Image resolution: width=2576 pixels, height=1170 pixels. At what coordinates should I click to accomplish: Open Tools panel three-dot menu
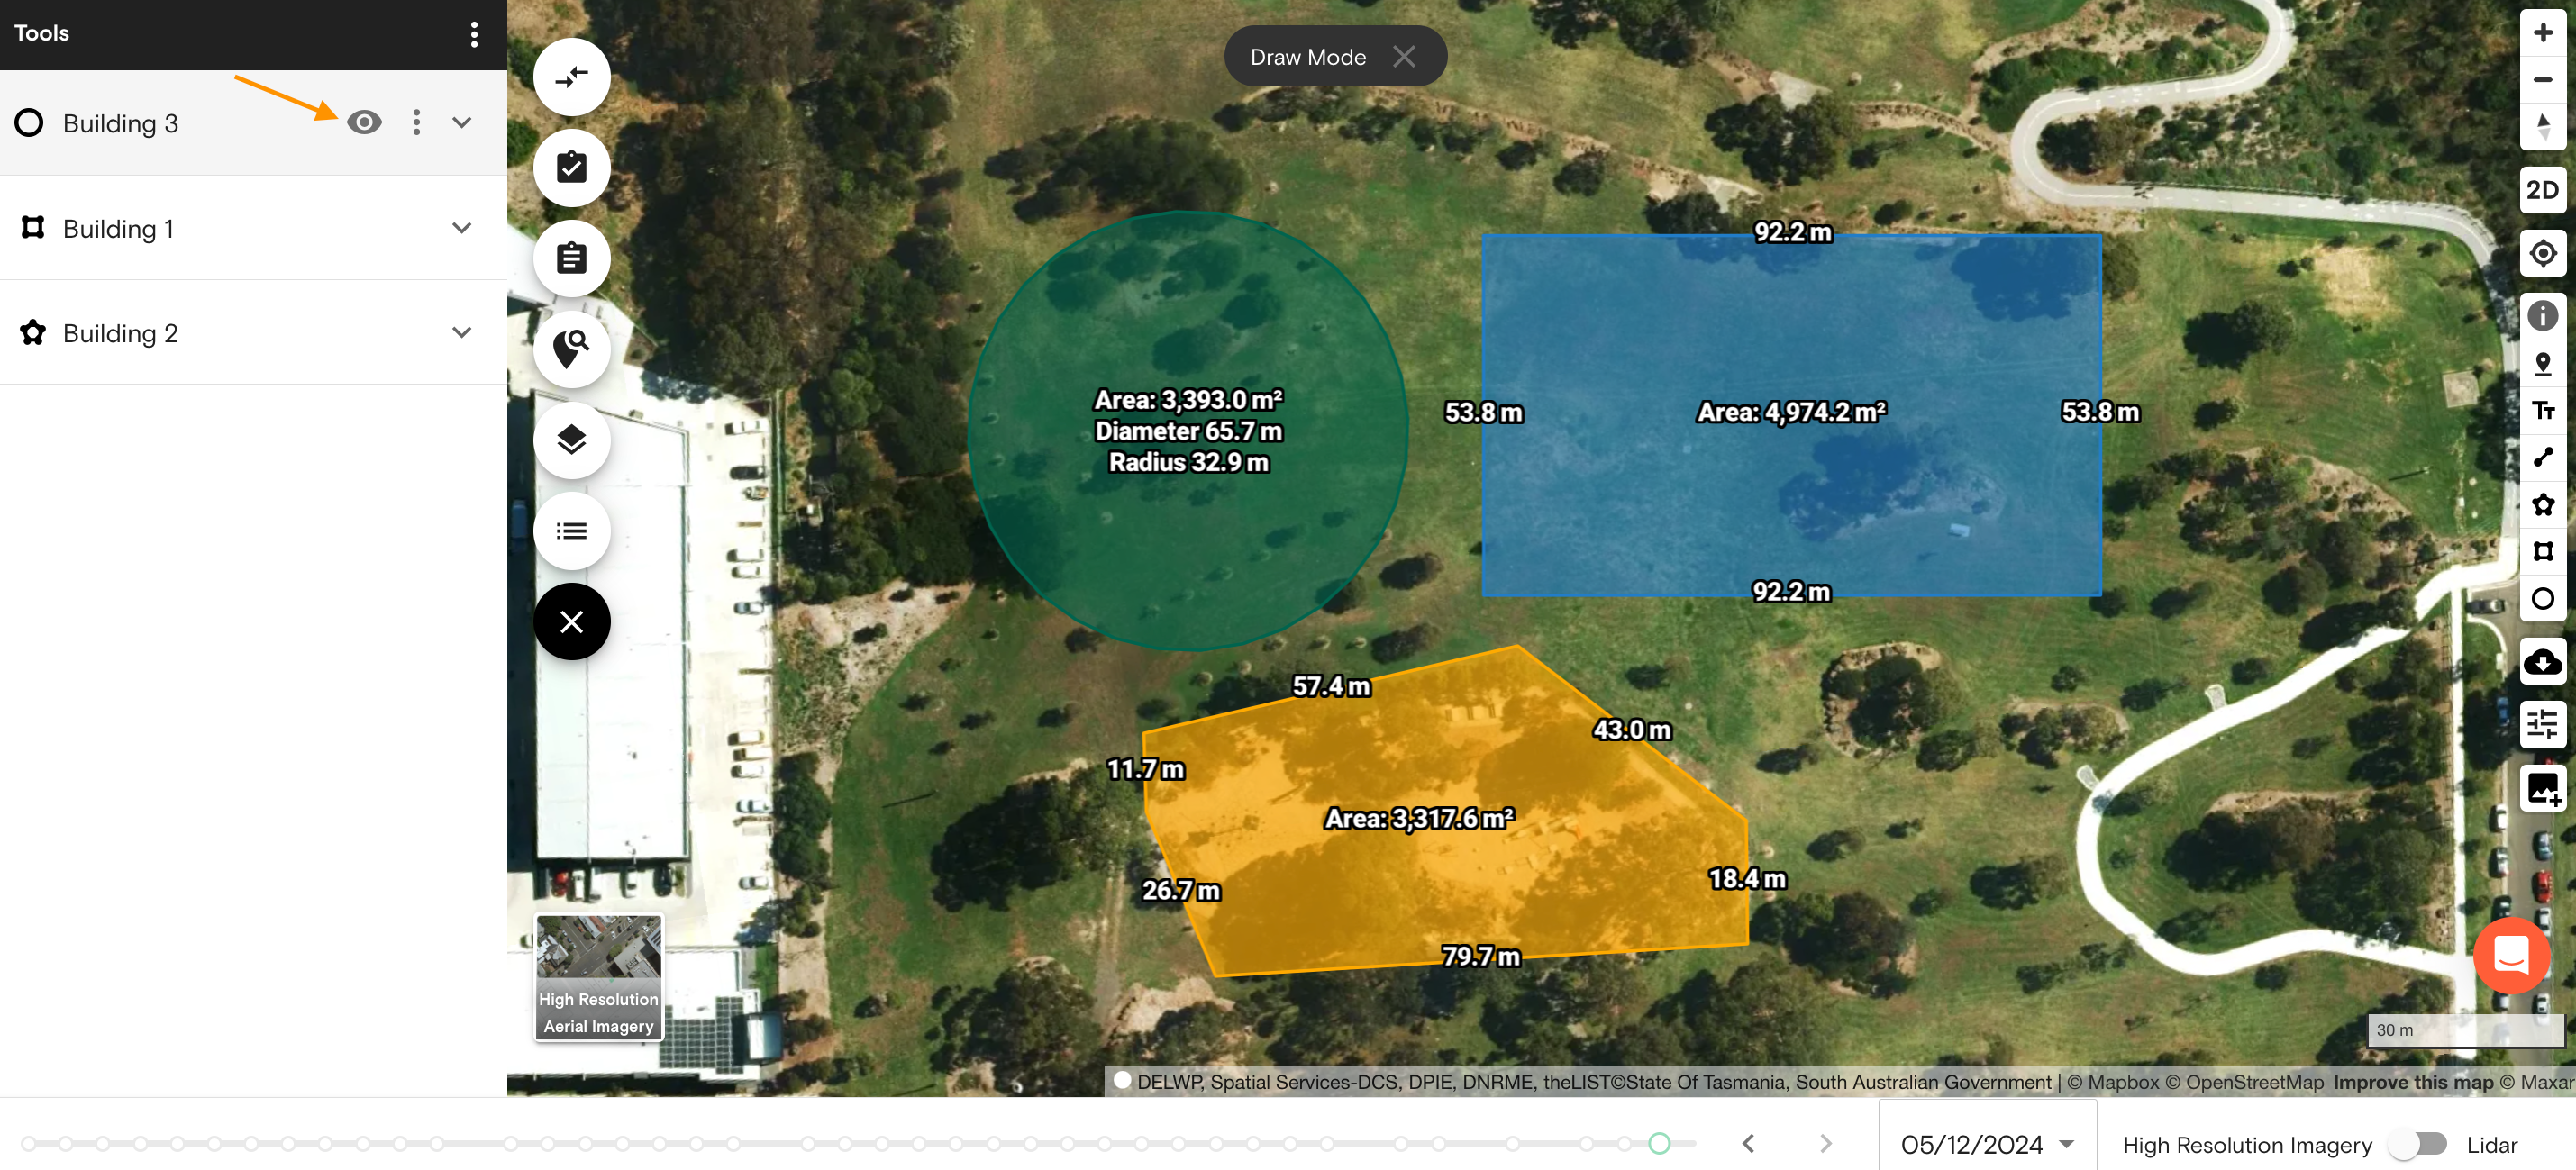(x=474, y=34)
